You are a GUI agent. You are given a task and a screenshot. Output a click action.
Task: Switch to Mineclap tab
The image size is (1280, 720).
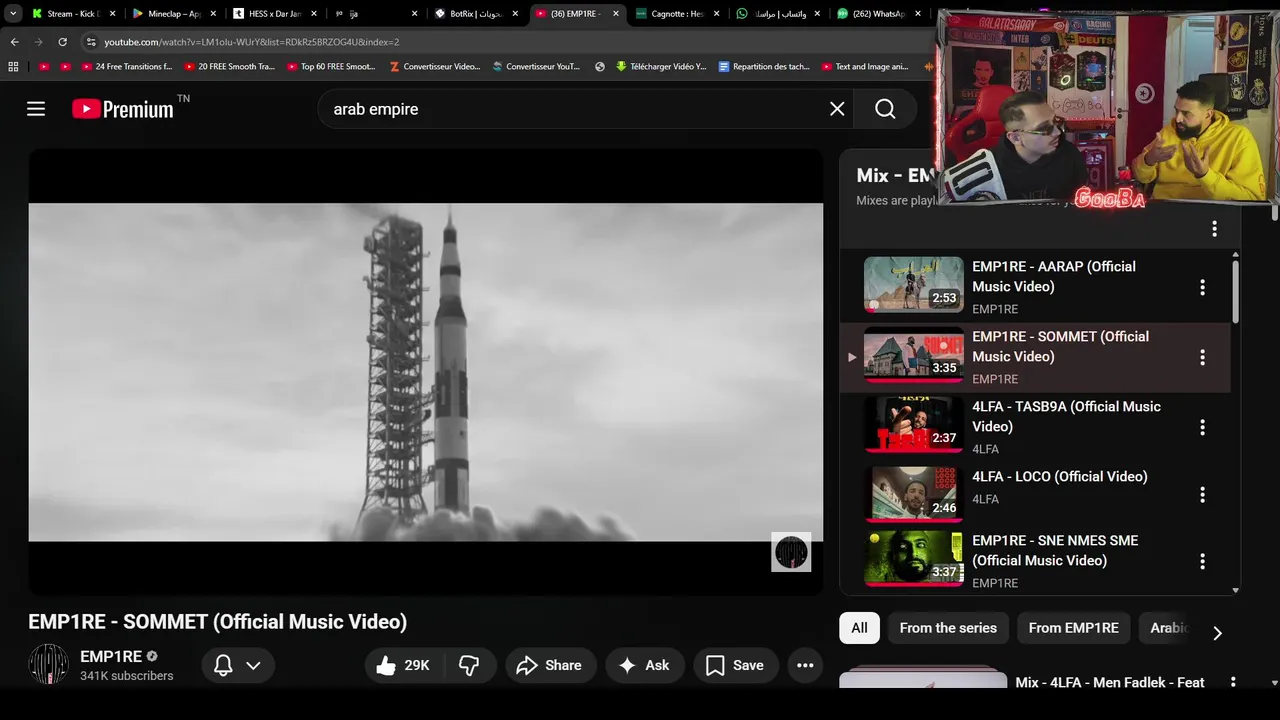tap(174, 14)
